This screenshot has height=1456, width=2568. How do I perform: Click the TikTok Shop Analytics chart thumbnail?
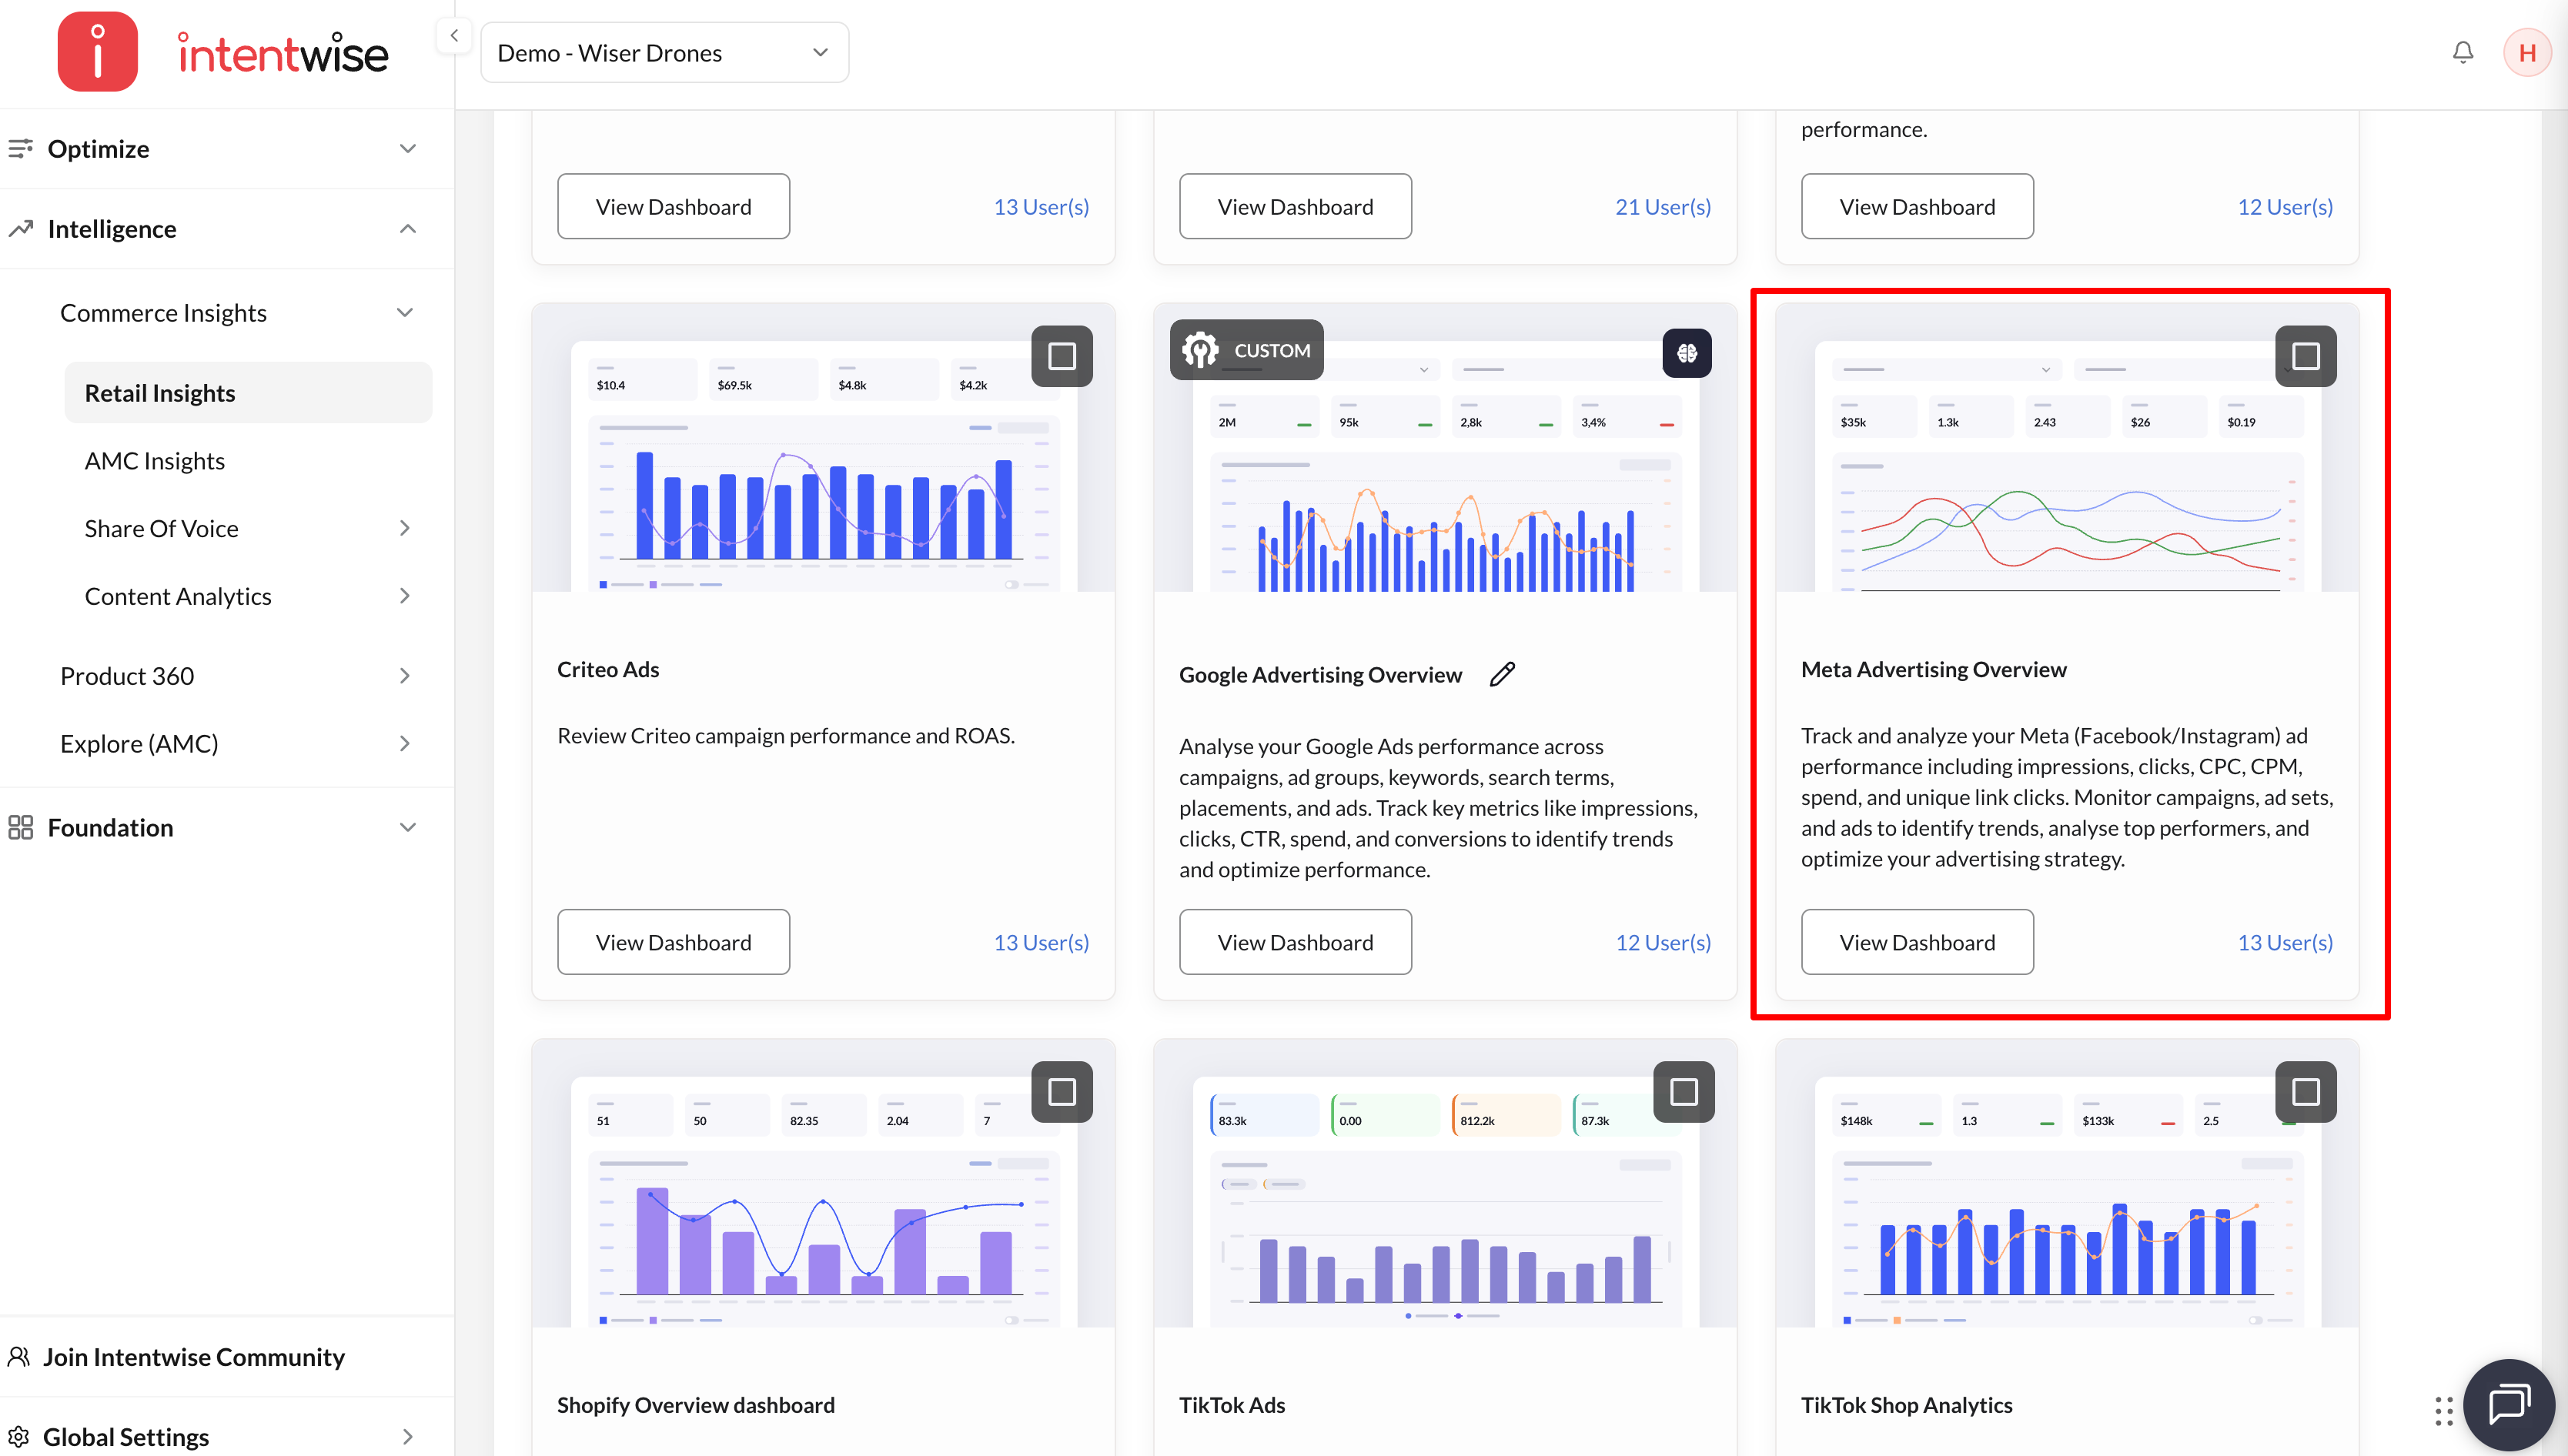pyautogui.click(x=2068, y=1184)
